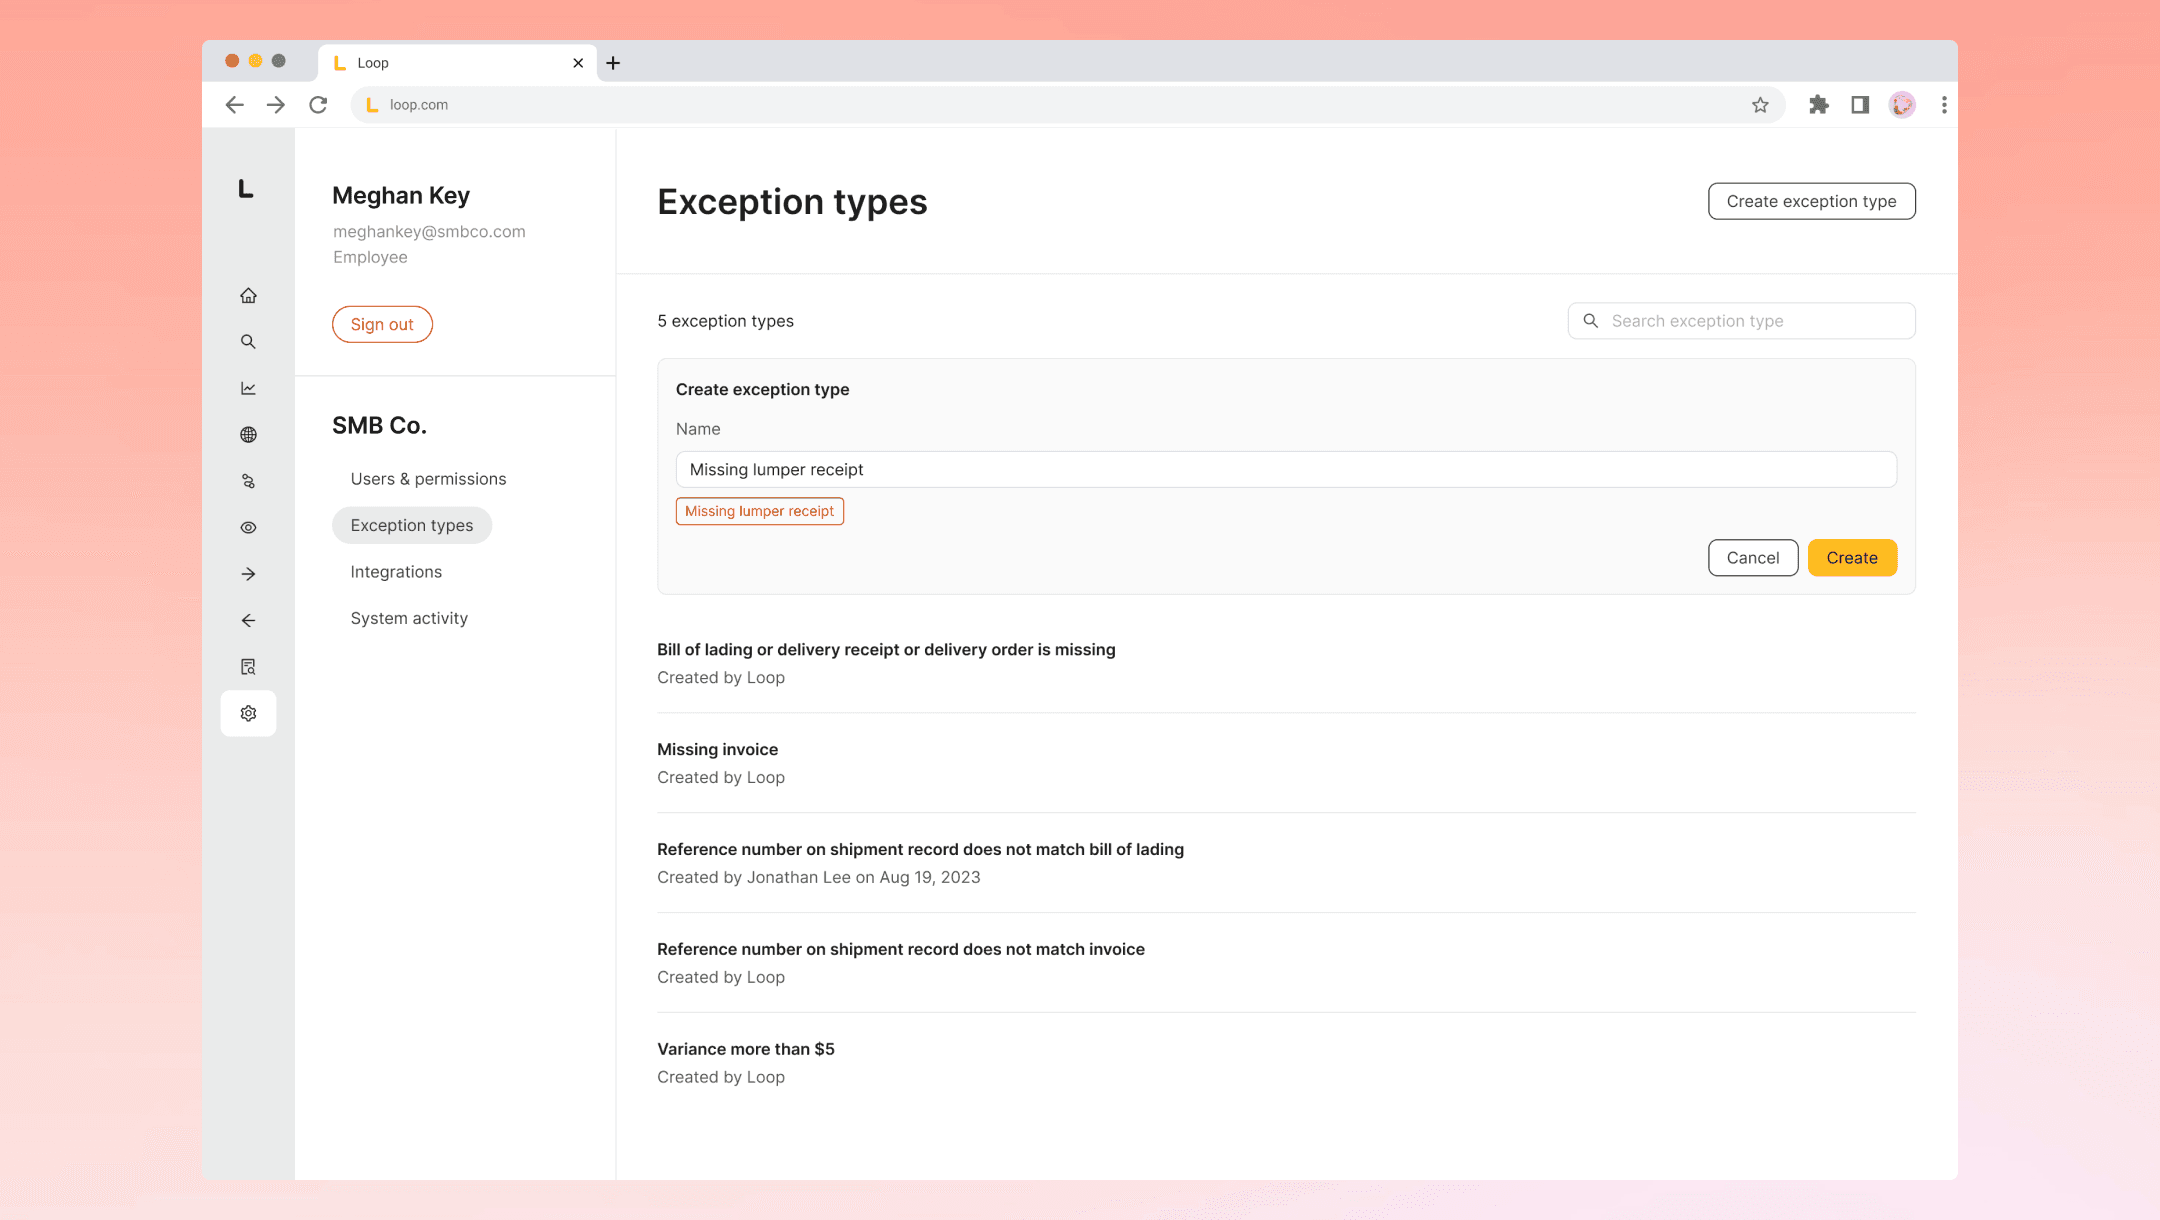Open the browser extensions puzzle icon

[1818, 105]
